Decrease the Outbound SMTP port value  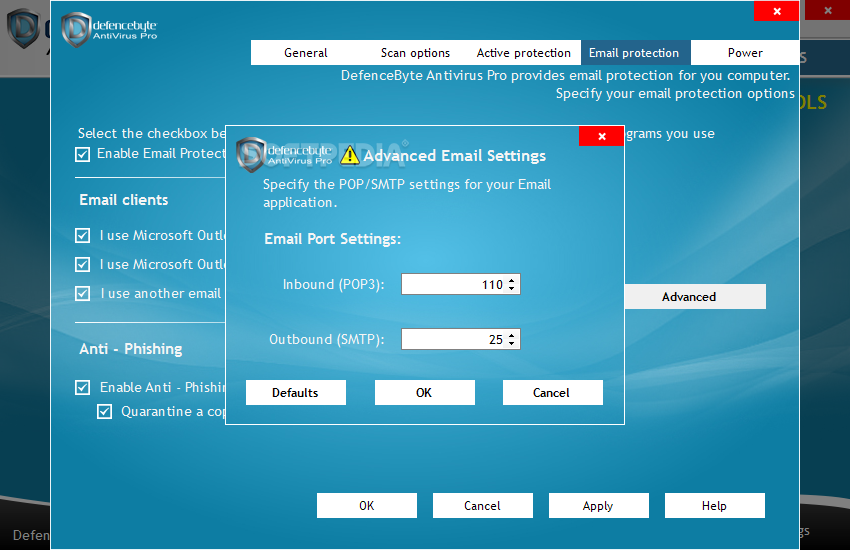pos(512,344)
